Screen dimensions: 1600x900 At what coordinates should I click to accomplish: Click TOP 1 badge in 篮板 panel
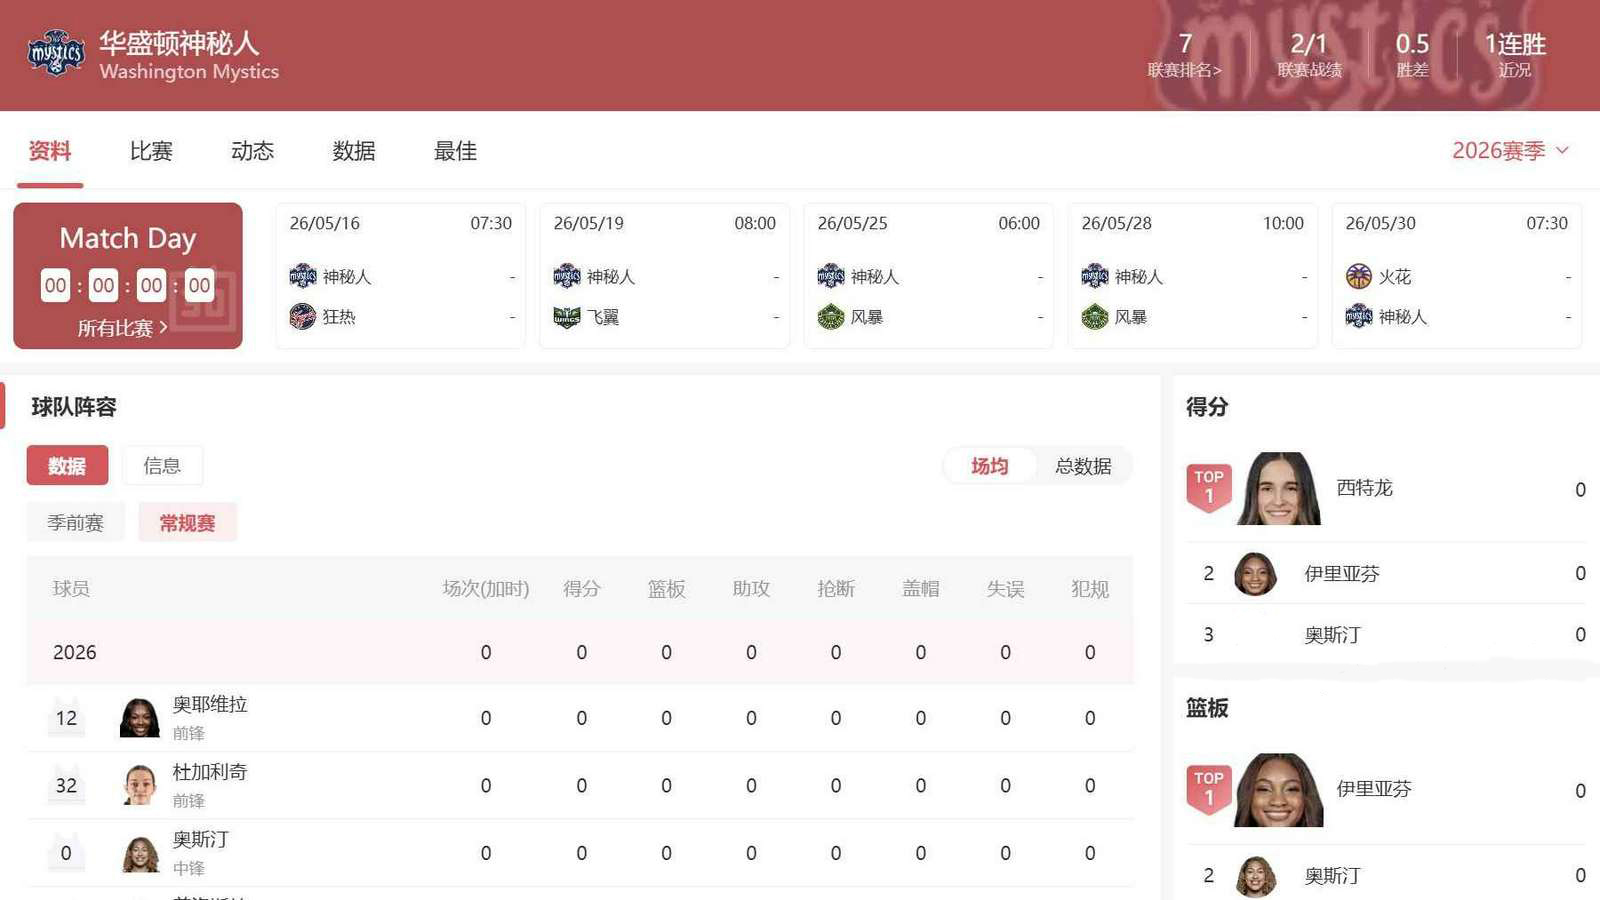coord(1208,790)
